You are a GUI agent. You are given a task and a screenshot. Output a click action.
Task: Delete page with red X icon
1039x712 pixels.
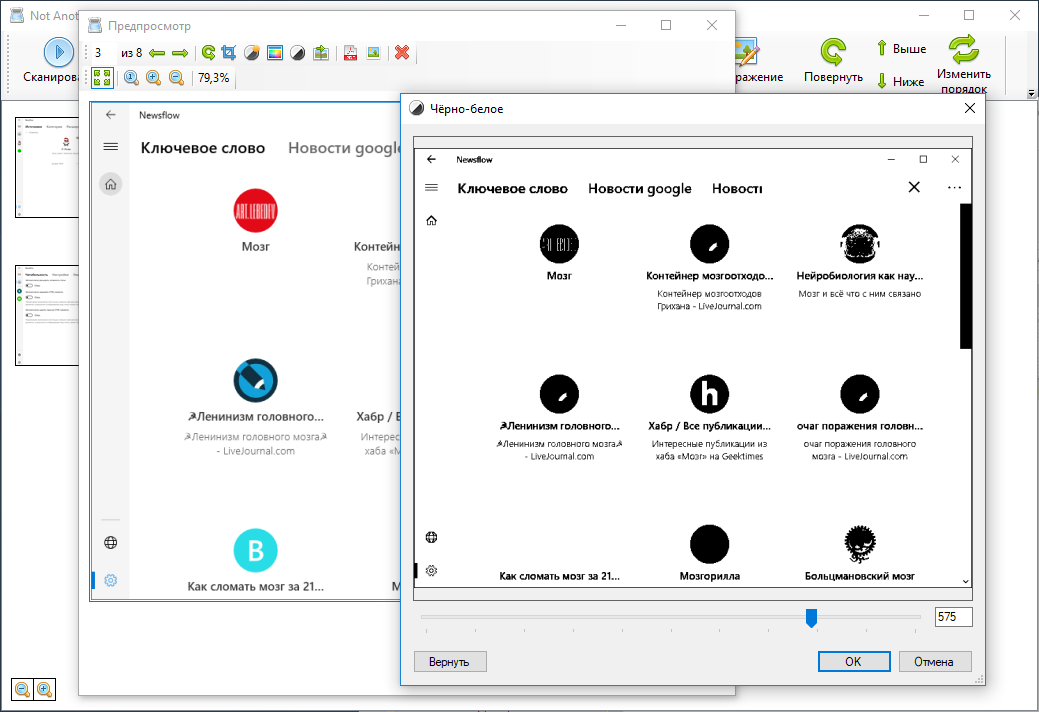click(402, 53)
